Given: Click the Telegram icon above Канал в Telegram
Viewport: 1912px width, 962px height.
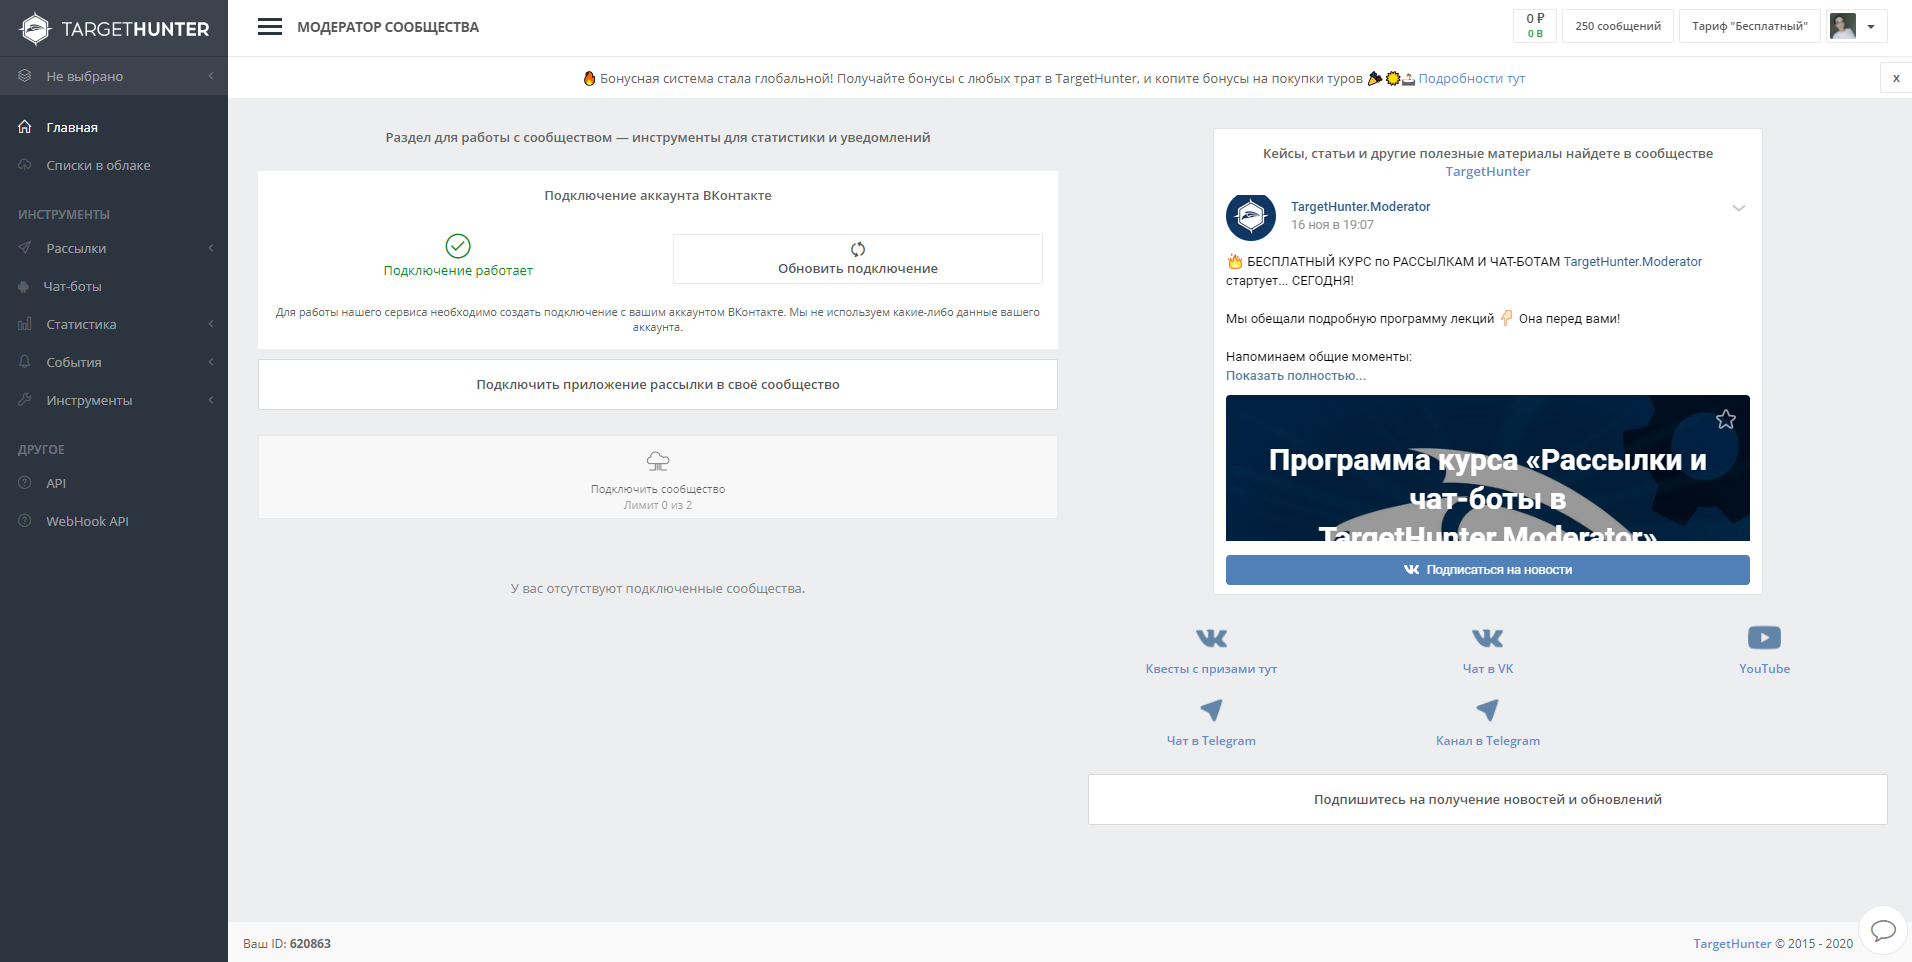Looking at the screenshot, I should [x=1488, y=710].
